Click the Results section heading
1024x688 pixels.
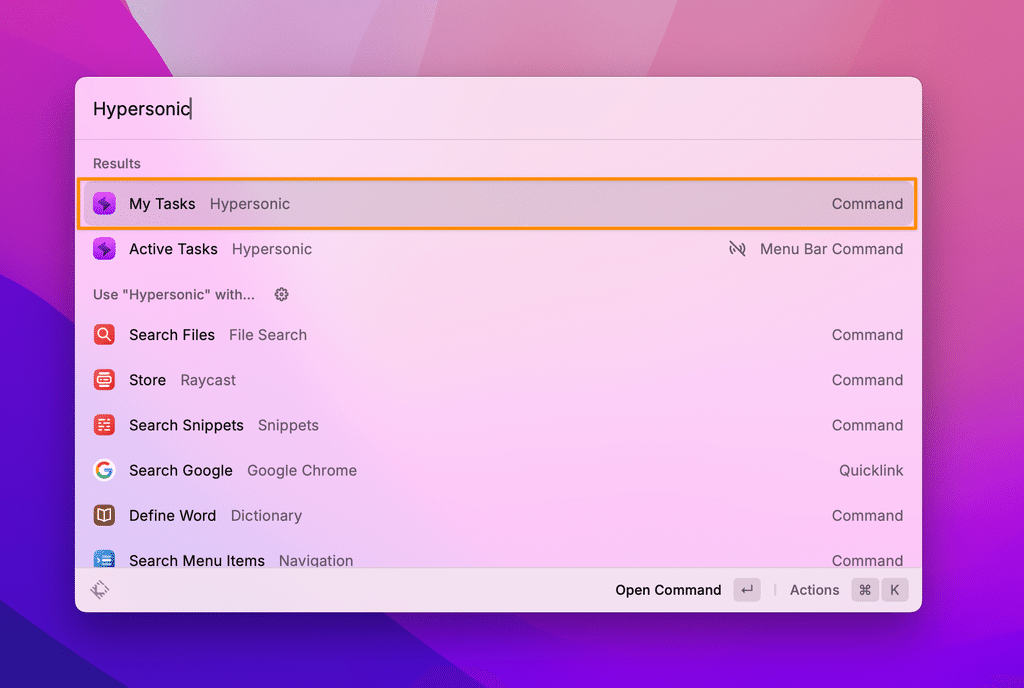click(117, 163)
